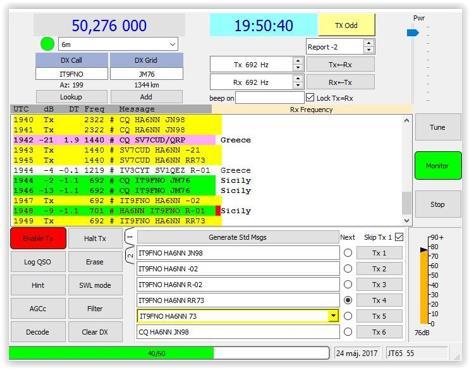Click the red Enable Tx button
The width and height of the screenshot is (470, 369).
tap(38, 238)
